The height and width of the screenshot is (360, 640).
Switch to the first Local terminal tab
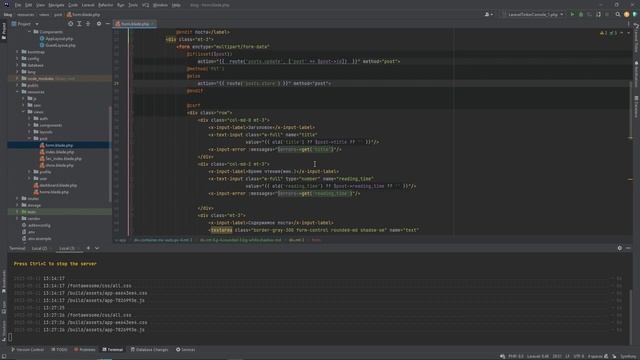(x=40, y=248)
